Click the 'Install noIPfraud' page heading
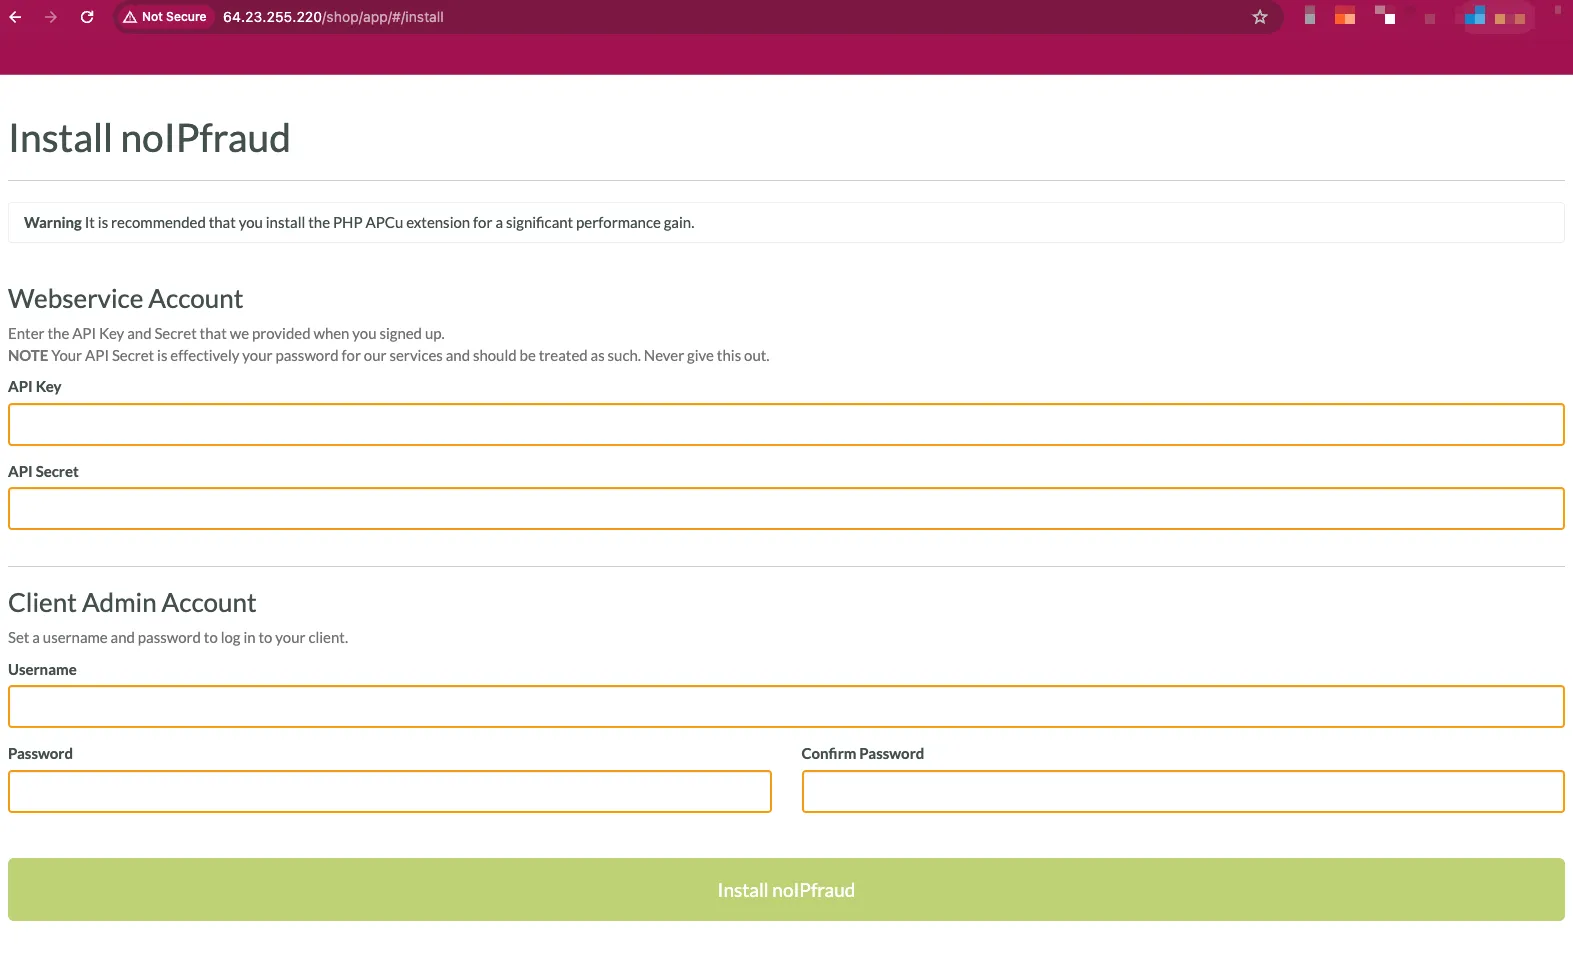 click(x=149, y=138)
